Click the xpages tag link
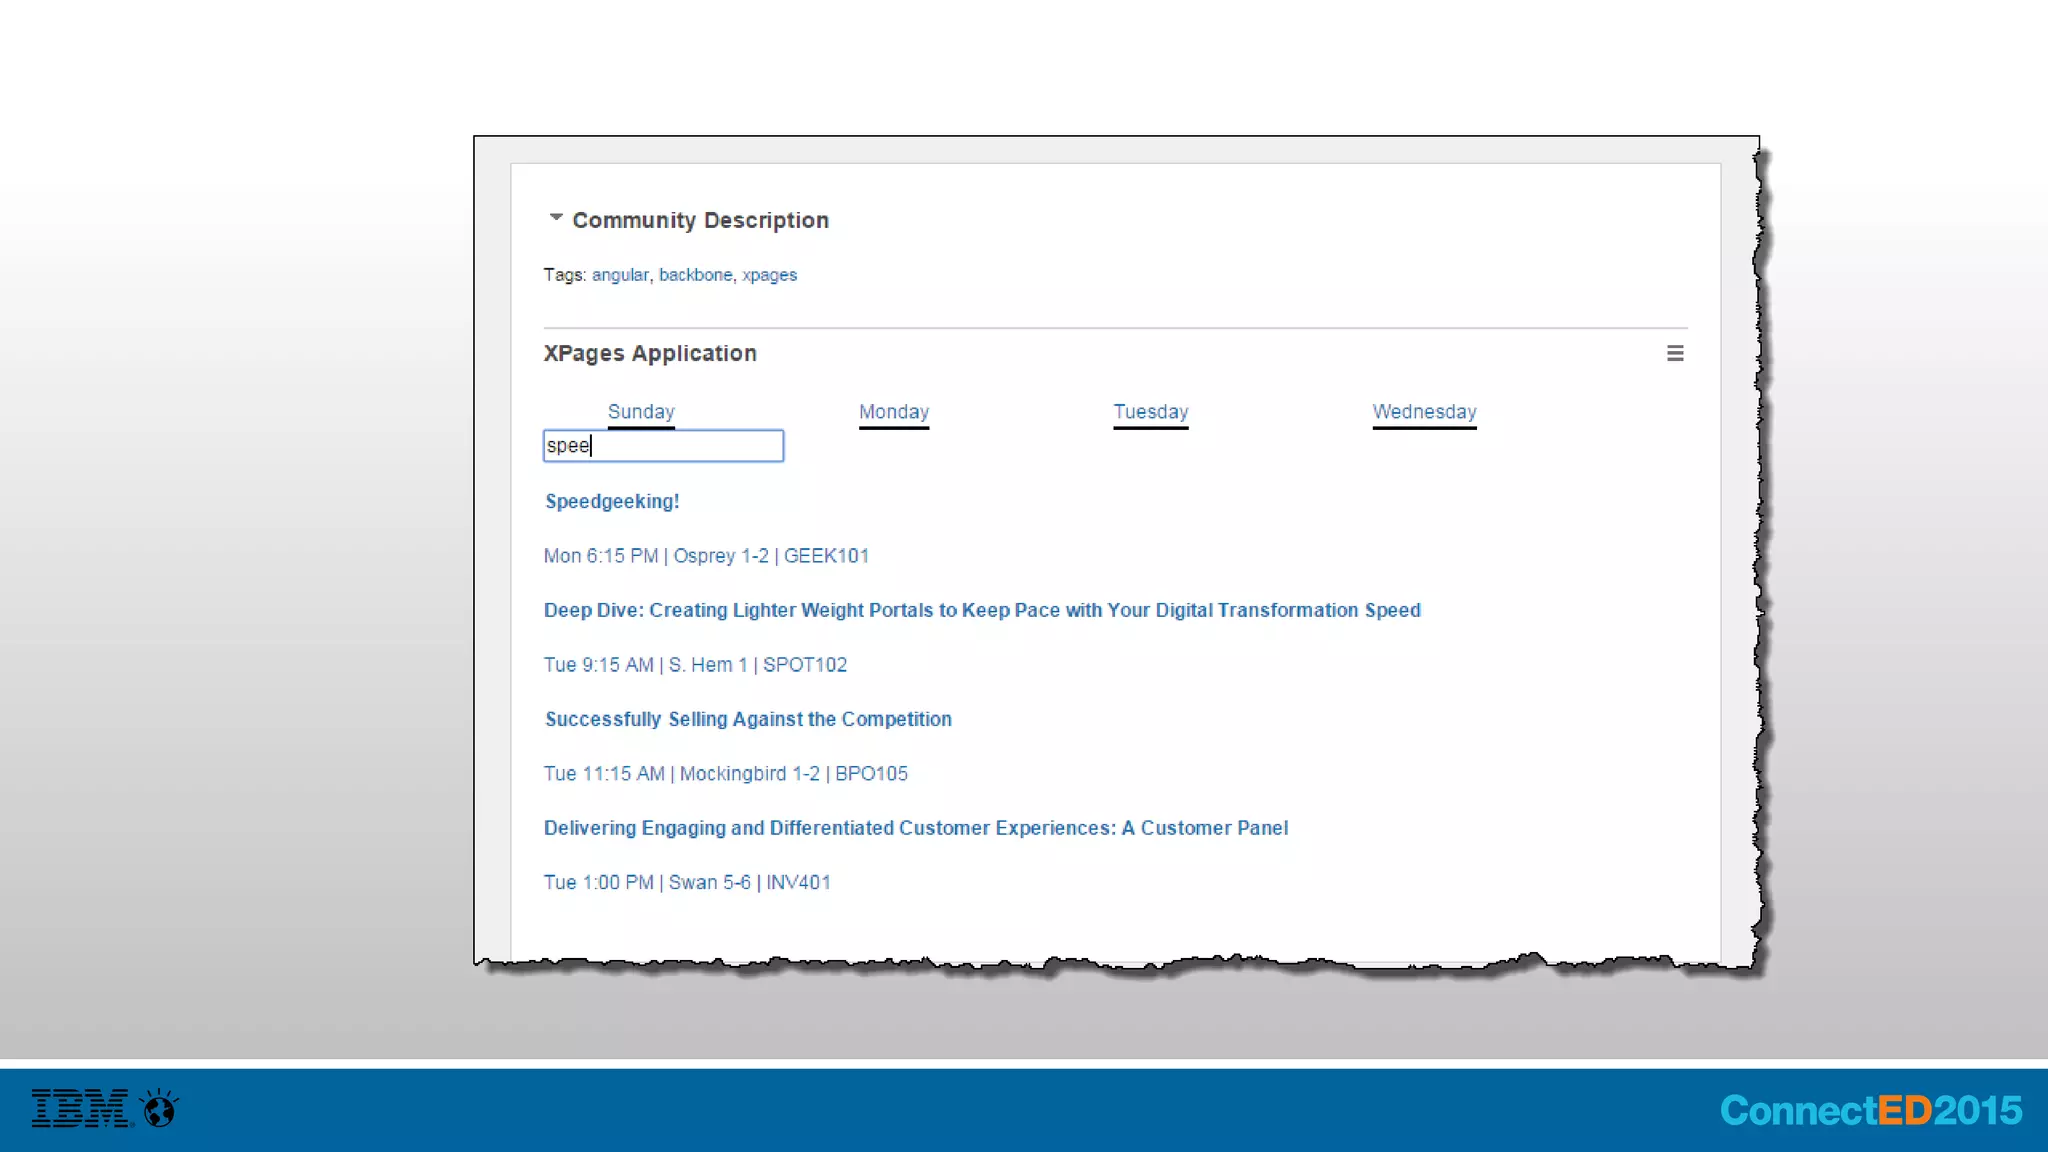The image size is (2048, 1152). 769,275
